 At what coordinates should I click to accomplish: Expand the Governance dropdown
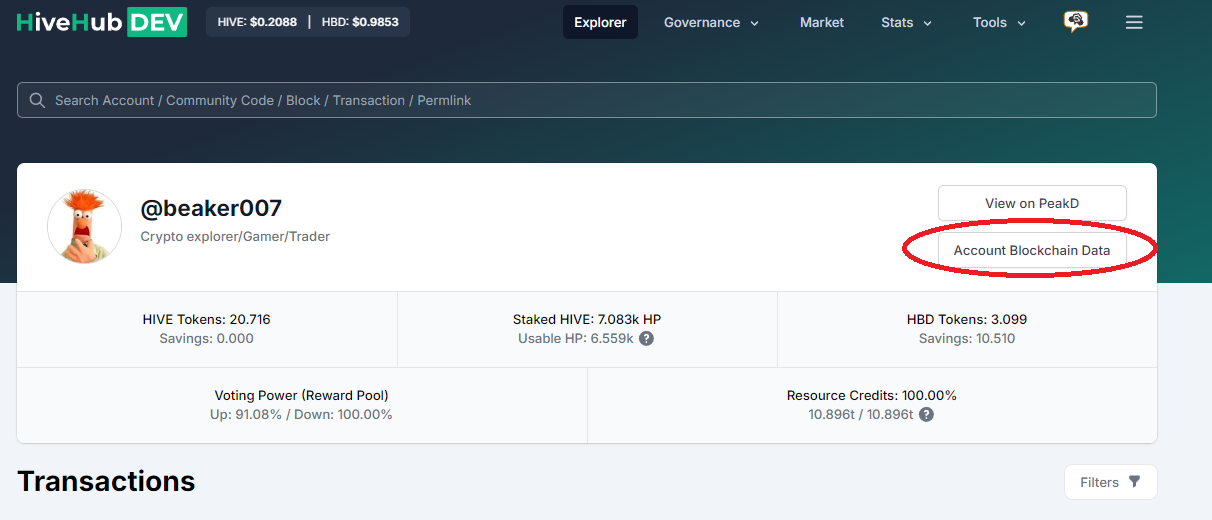click(711, 22)
